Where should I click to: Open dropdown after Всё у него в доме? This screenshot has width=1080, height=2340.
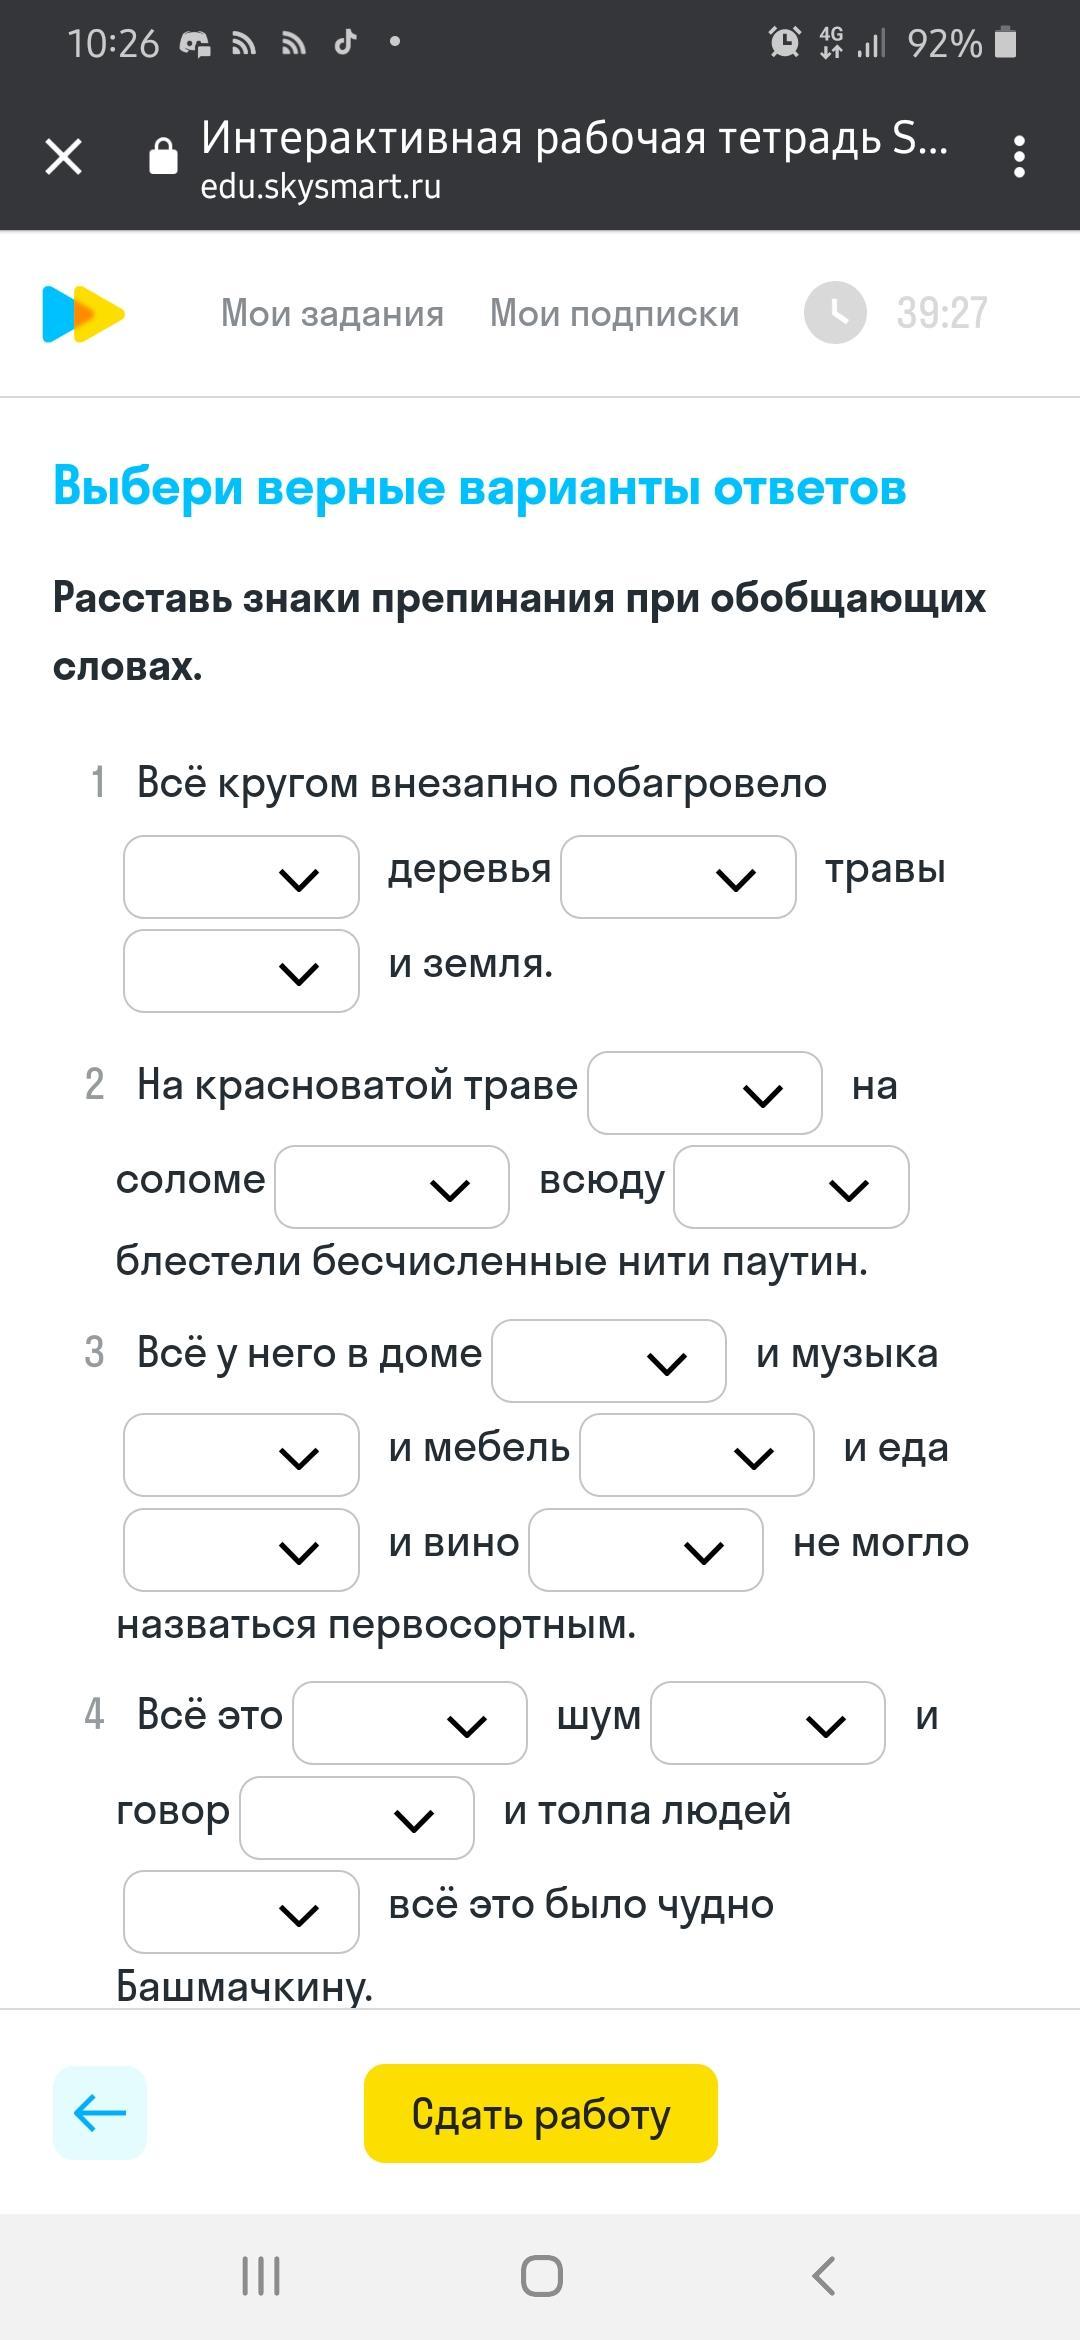pyautogui.click(x=609, y=1361)
